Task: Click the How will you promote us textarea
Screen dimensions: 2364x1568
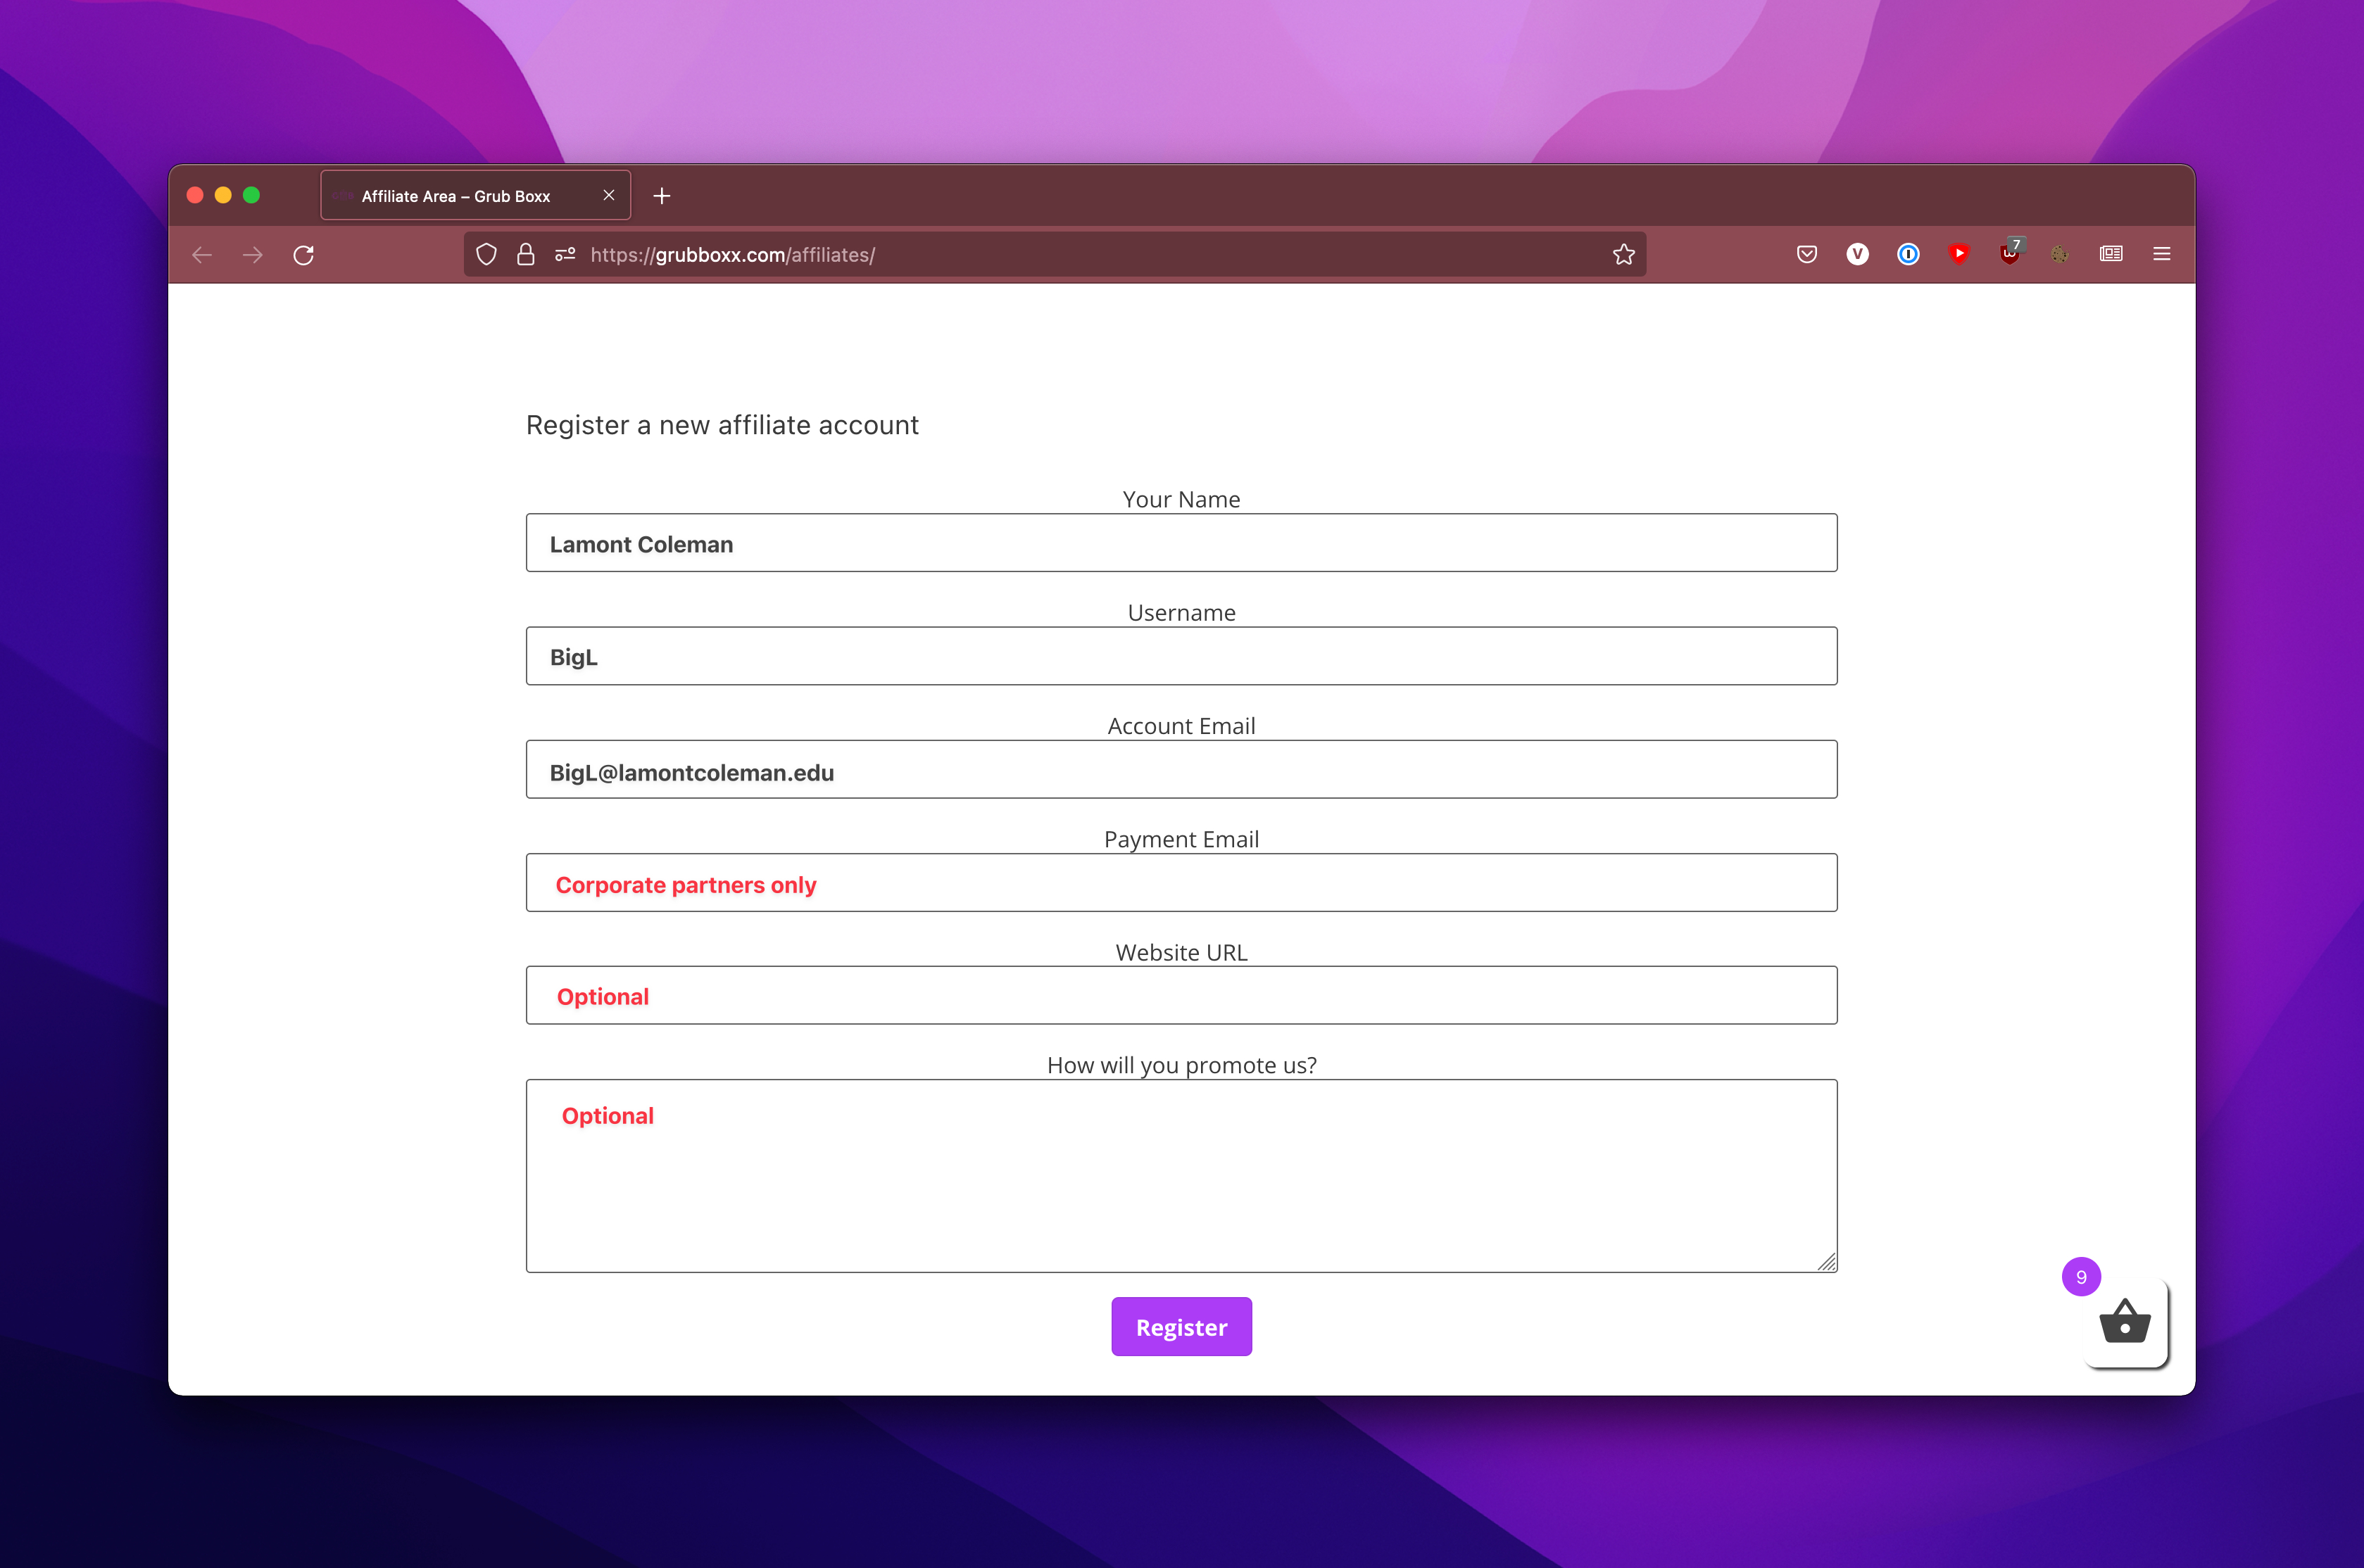Action: (1182, 1176)
